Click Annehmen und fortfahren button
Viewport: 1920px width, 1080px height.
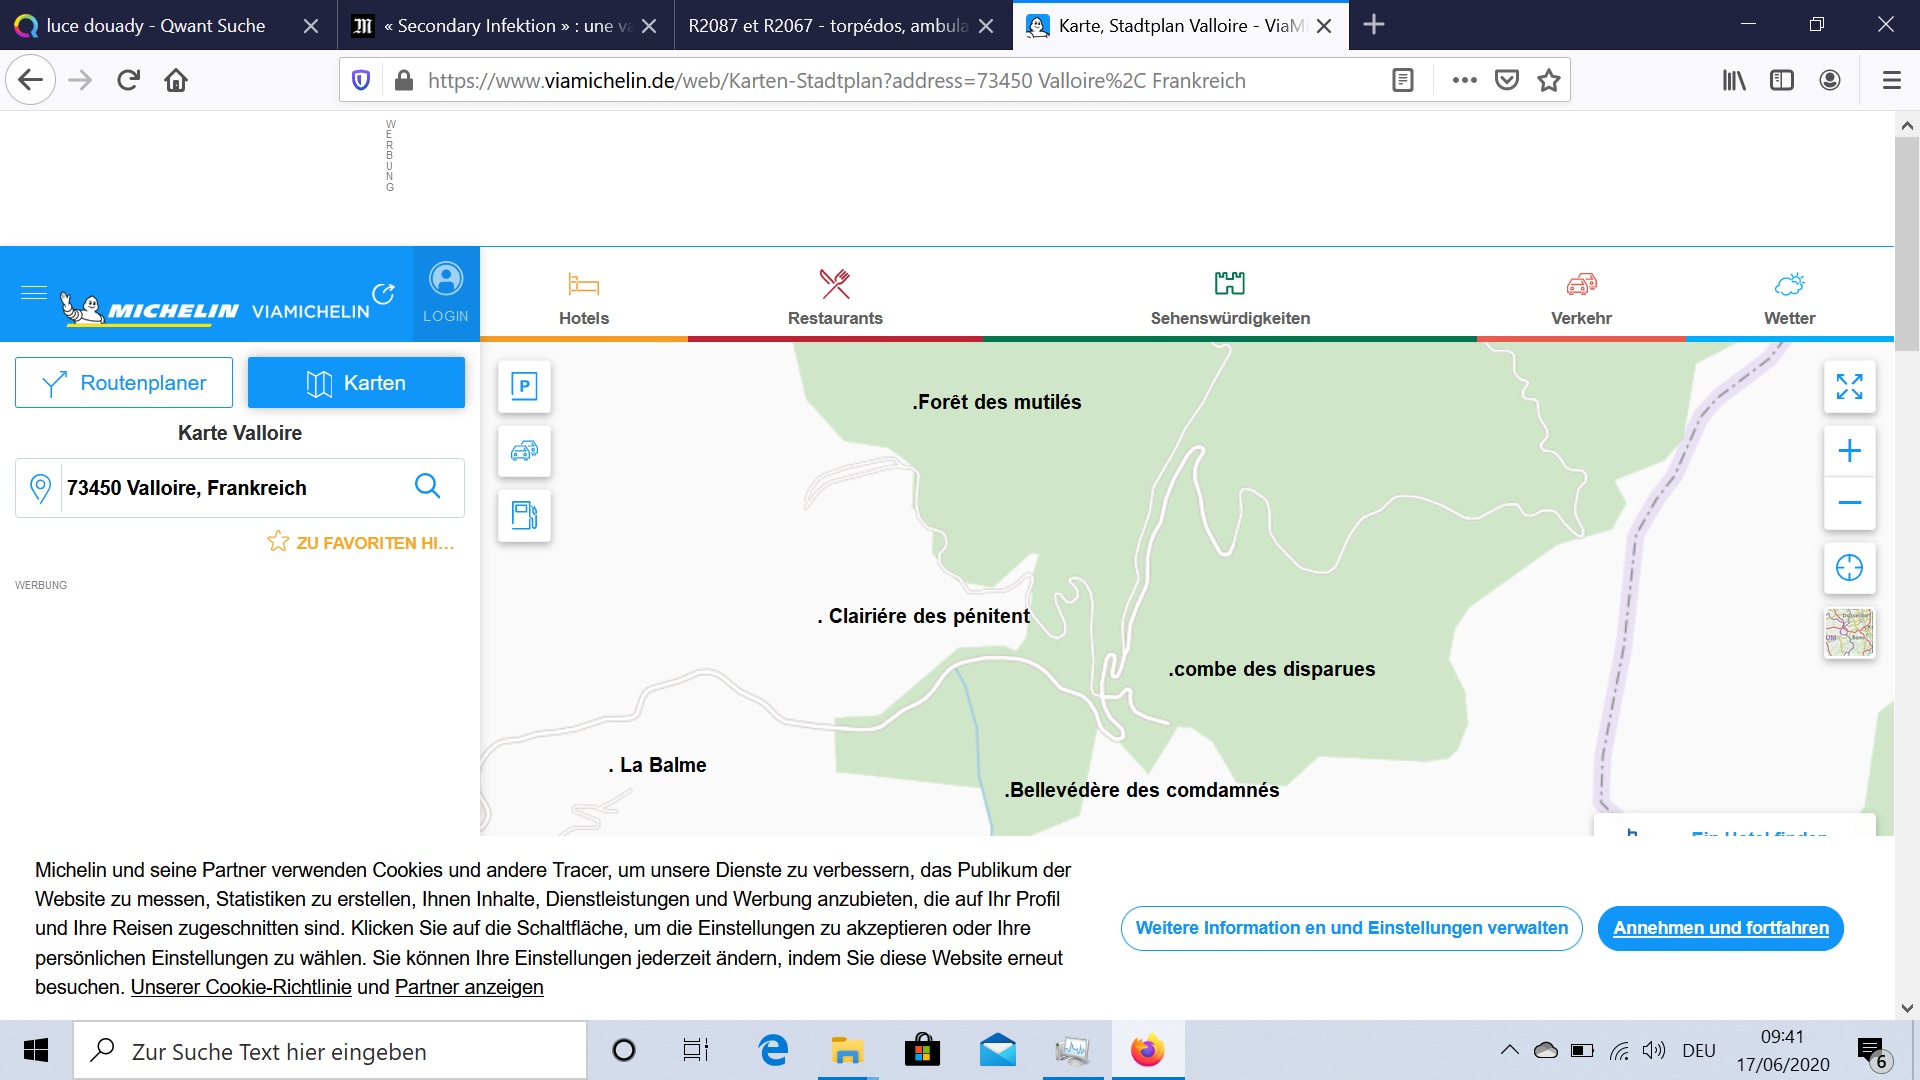tap(1720, 928)
